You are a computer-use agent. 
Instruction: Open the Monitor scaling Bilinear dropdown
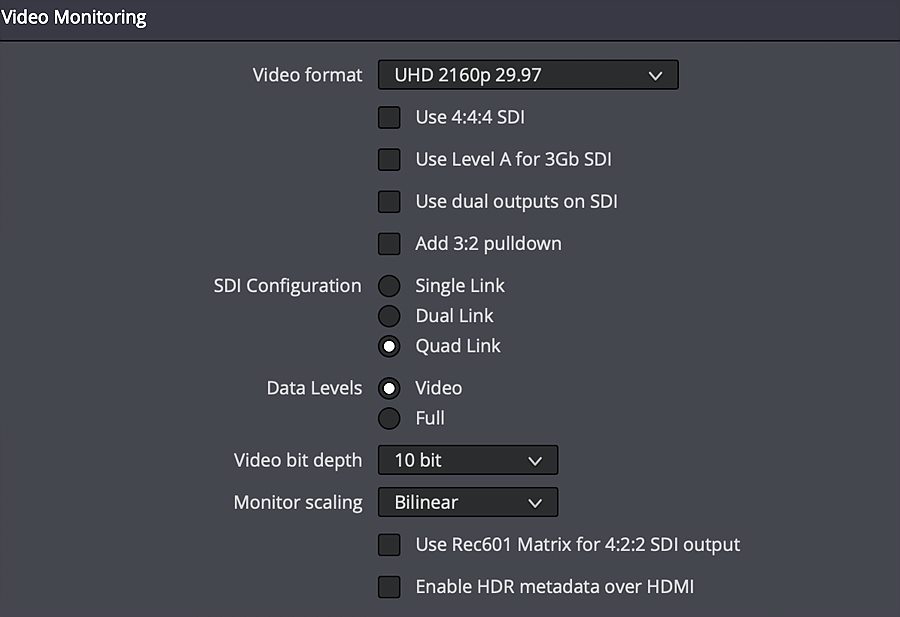pyautogui.click(x=468, y=502)
